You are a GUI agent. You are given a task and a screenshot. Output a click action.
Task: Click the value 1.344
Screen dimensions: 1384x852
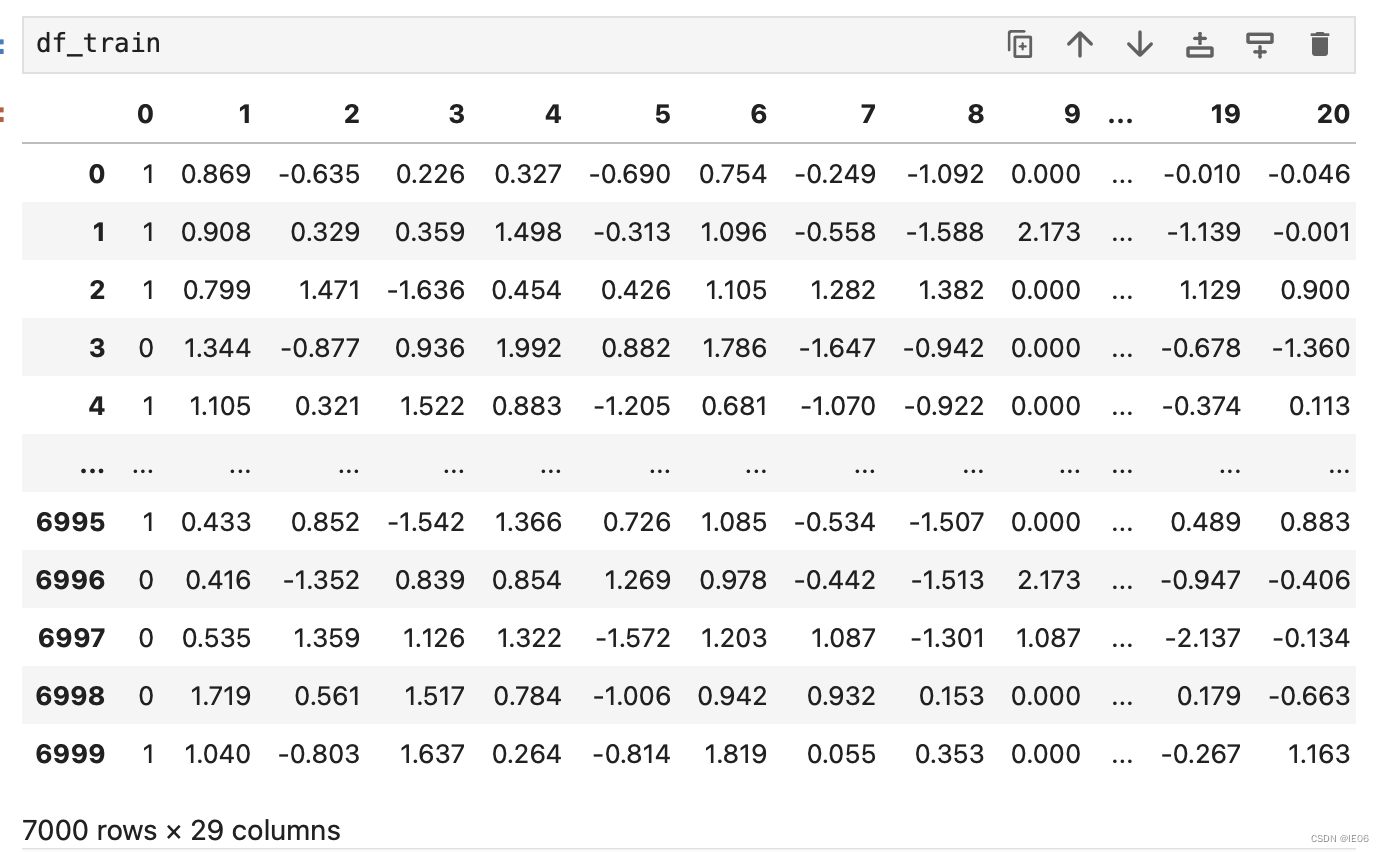216,348
